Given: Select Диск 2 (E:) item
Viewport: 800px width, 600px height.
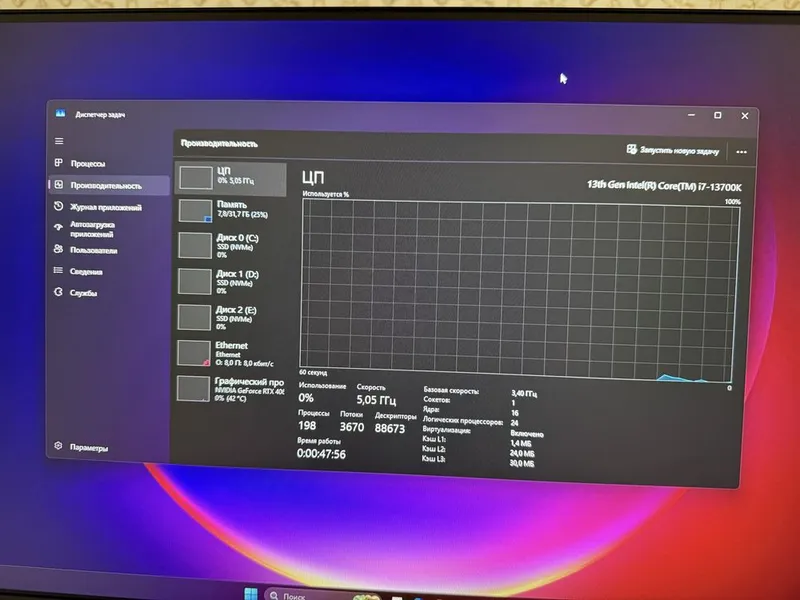Looking at the screenshot, I should [231, 317].
